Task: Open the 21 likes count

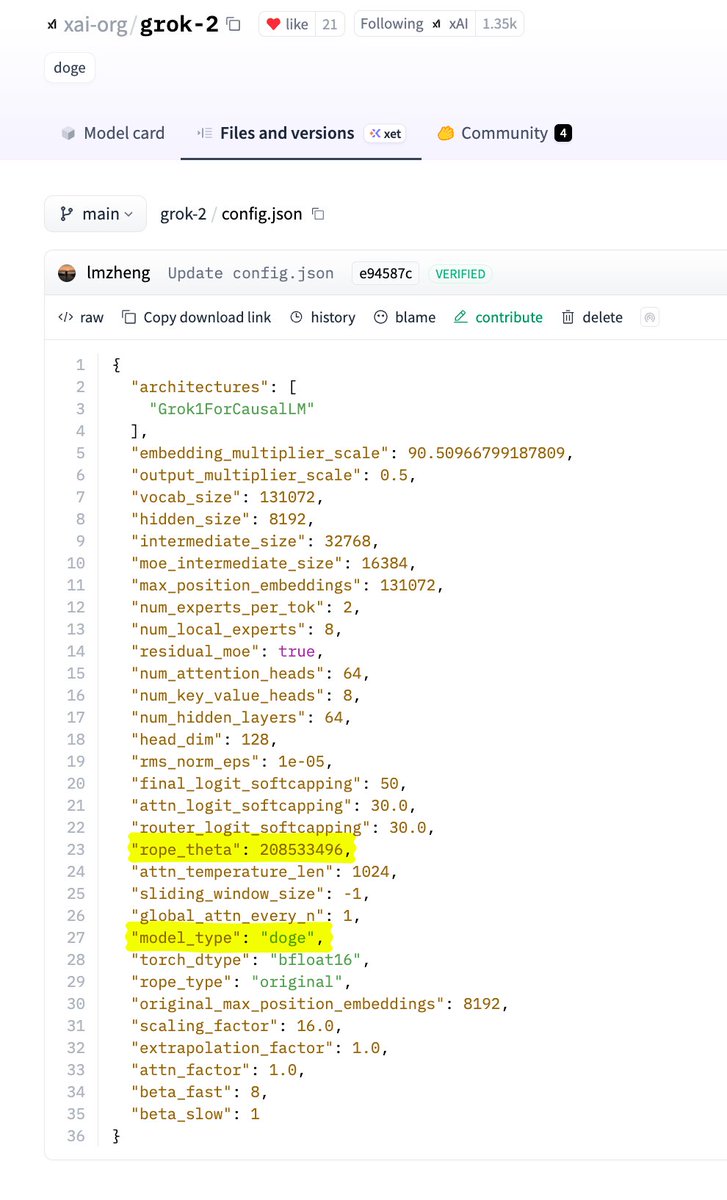Action: [329, 24]
